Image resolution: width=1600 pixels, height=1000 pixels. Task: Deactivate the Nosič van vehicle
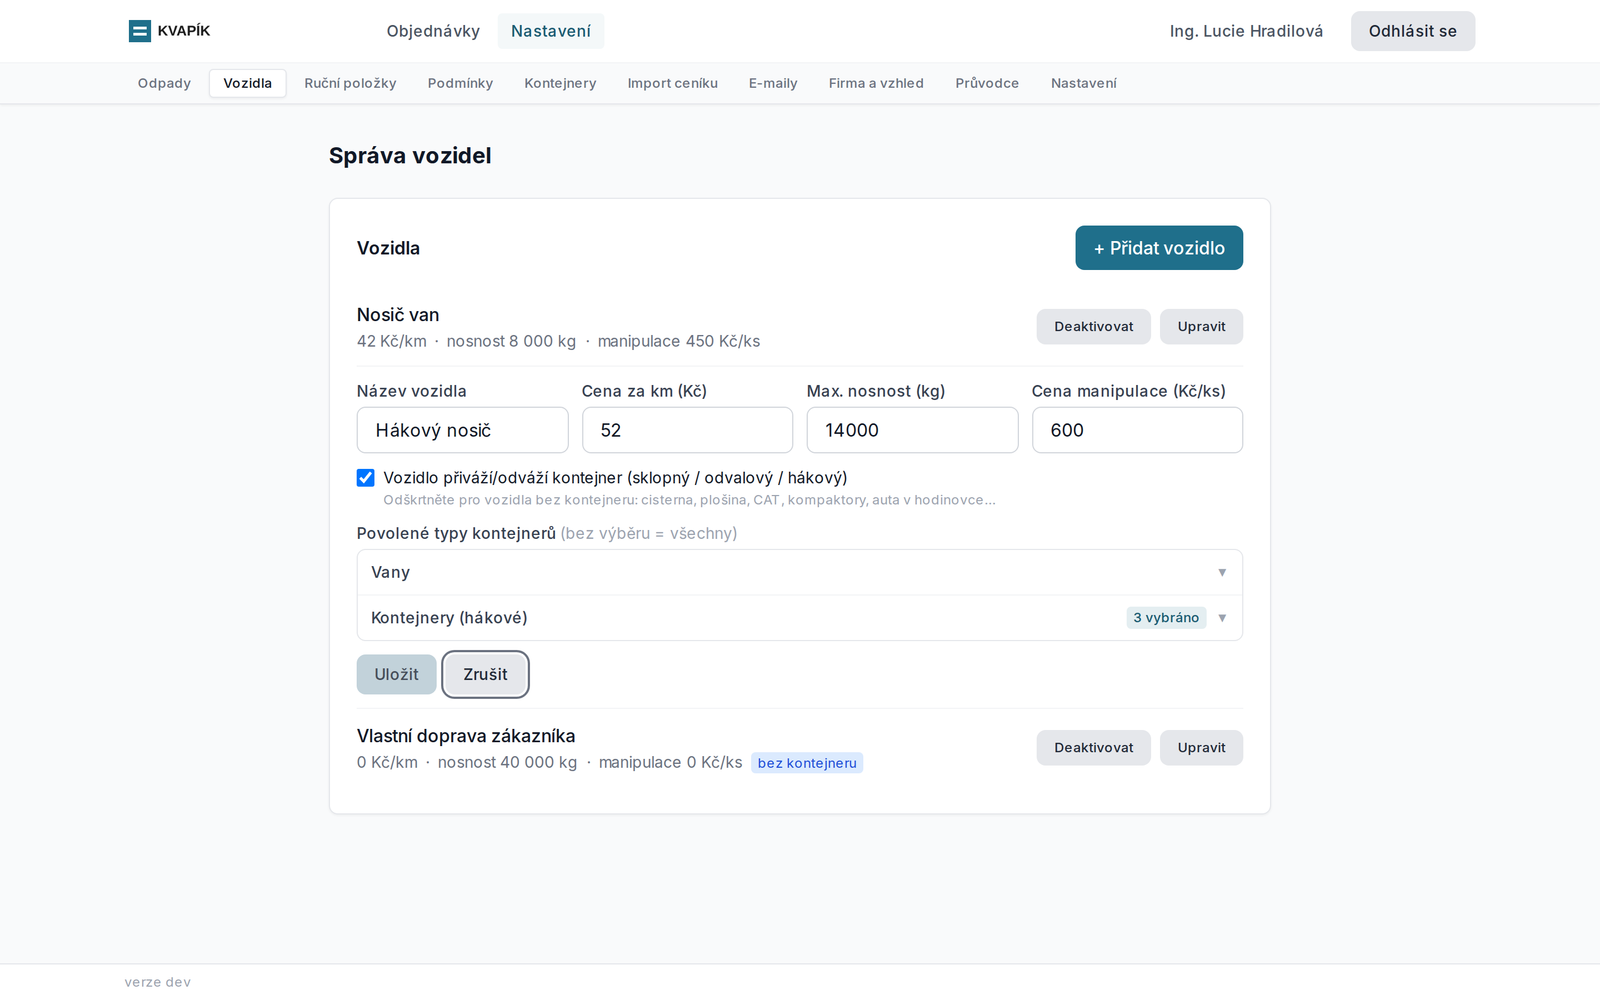tap(1093, 327)
